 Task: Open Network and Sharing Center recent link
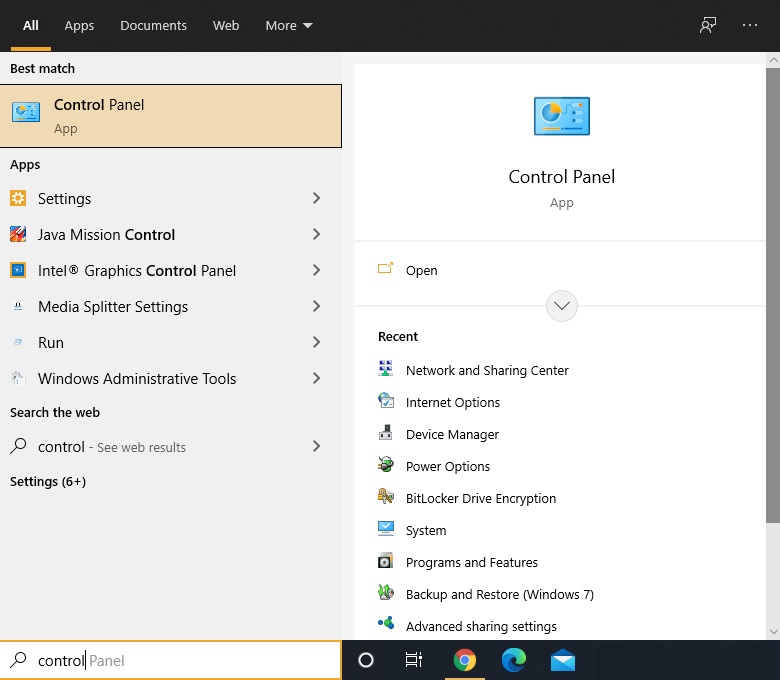pyautogui.click(x=487, y=371)
